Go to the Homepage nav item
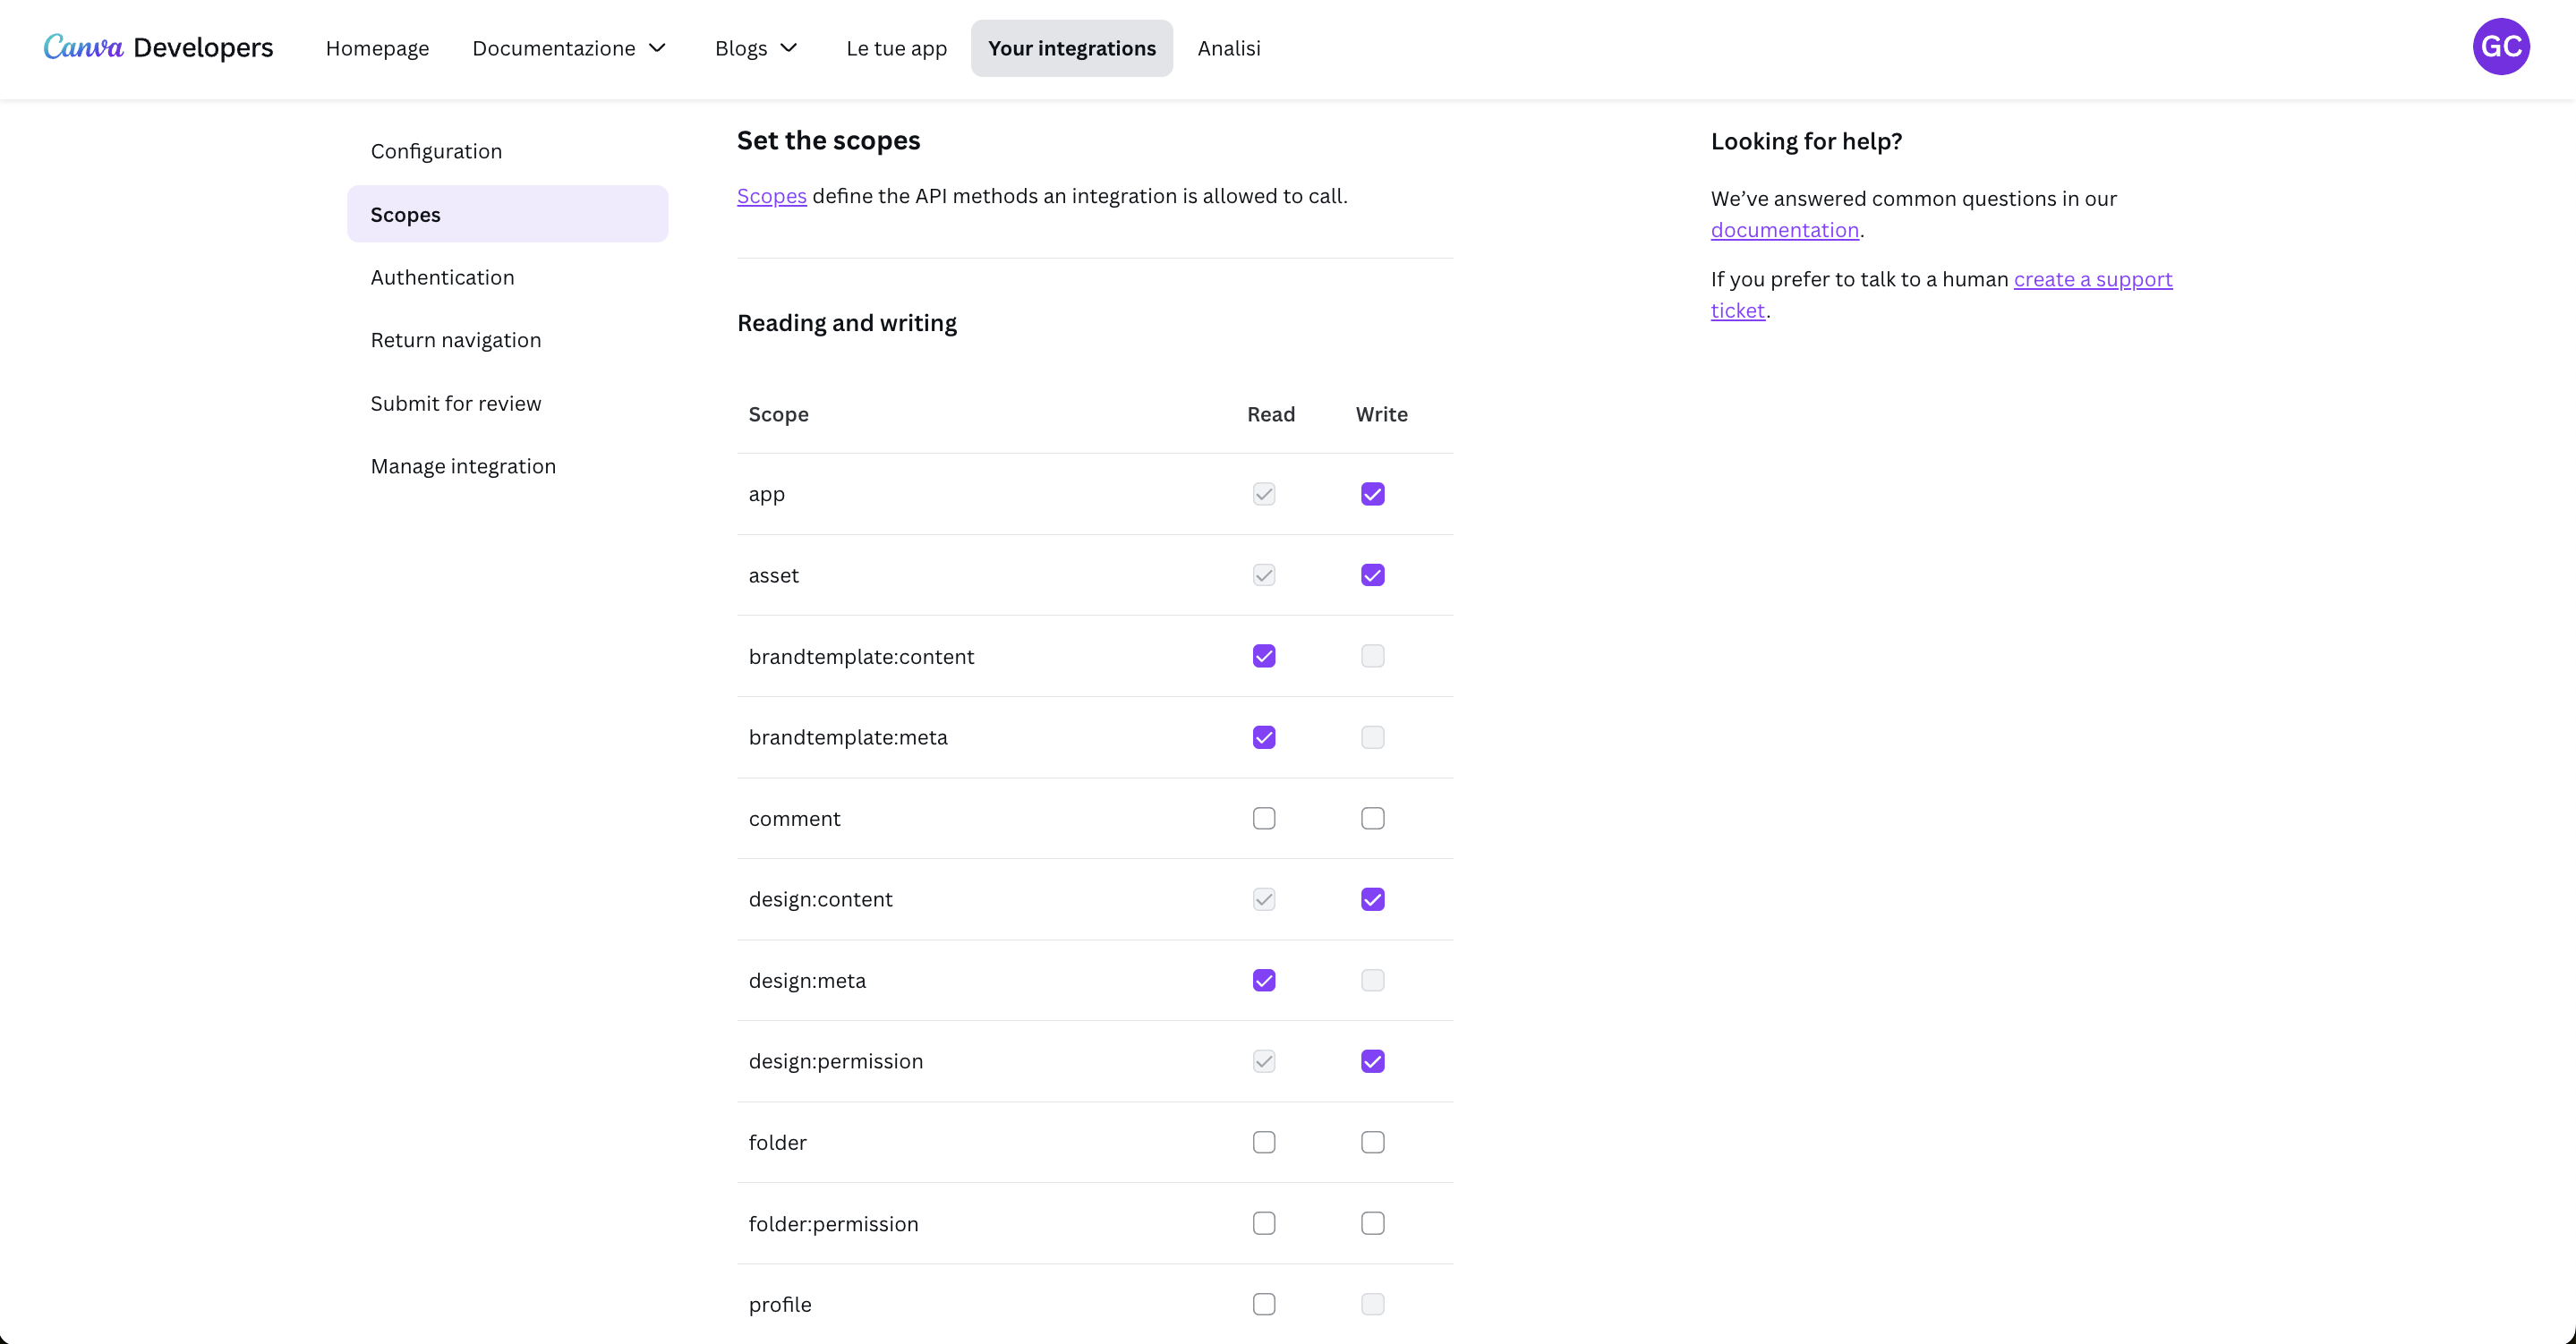This screenshot has height=1344, width=2576. [x=377, y=48]
